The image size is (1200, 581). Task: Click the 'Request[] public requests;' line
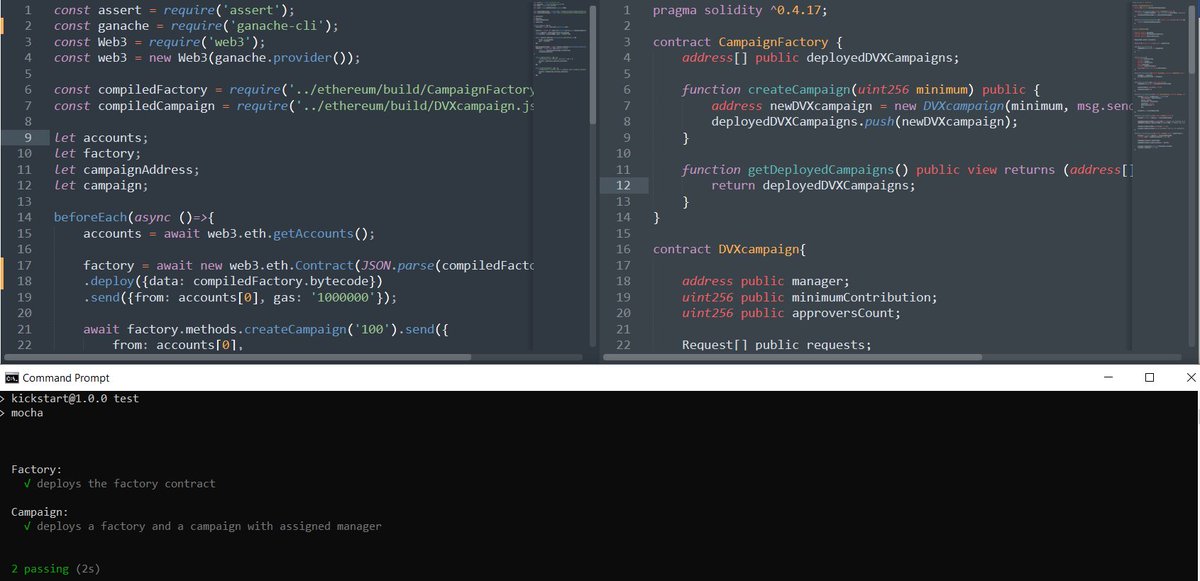(x=776, y=345)
